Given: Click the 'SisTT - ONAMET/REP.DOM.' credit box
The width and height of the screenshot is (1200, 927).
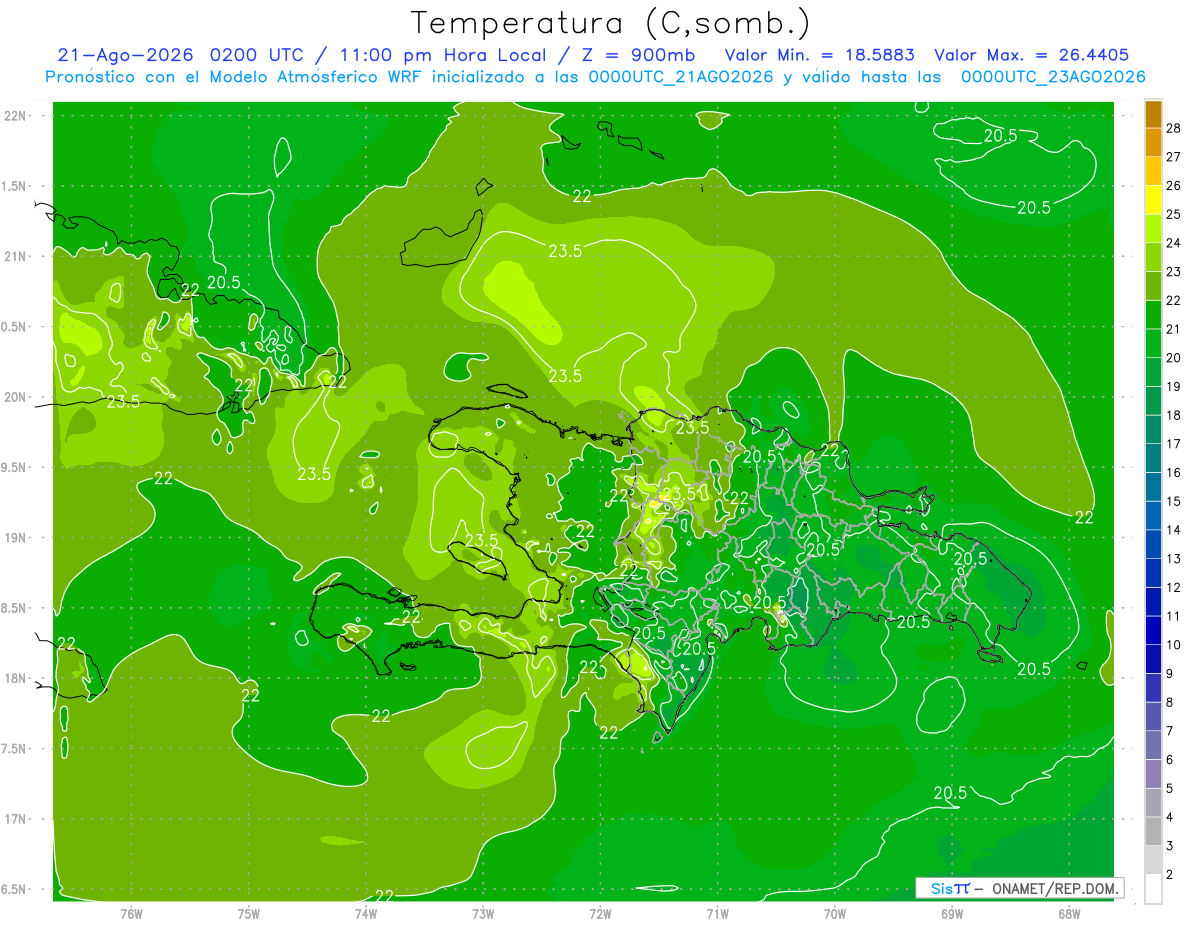Looking at the screenshot, I should pos(1019,888).
